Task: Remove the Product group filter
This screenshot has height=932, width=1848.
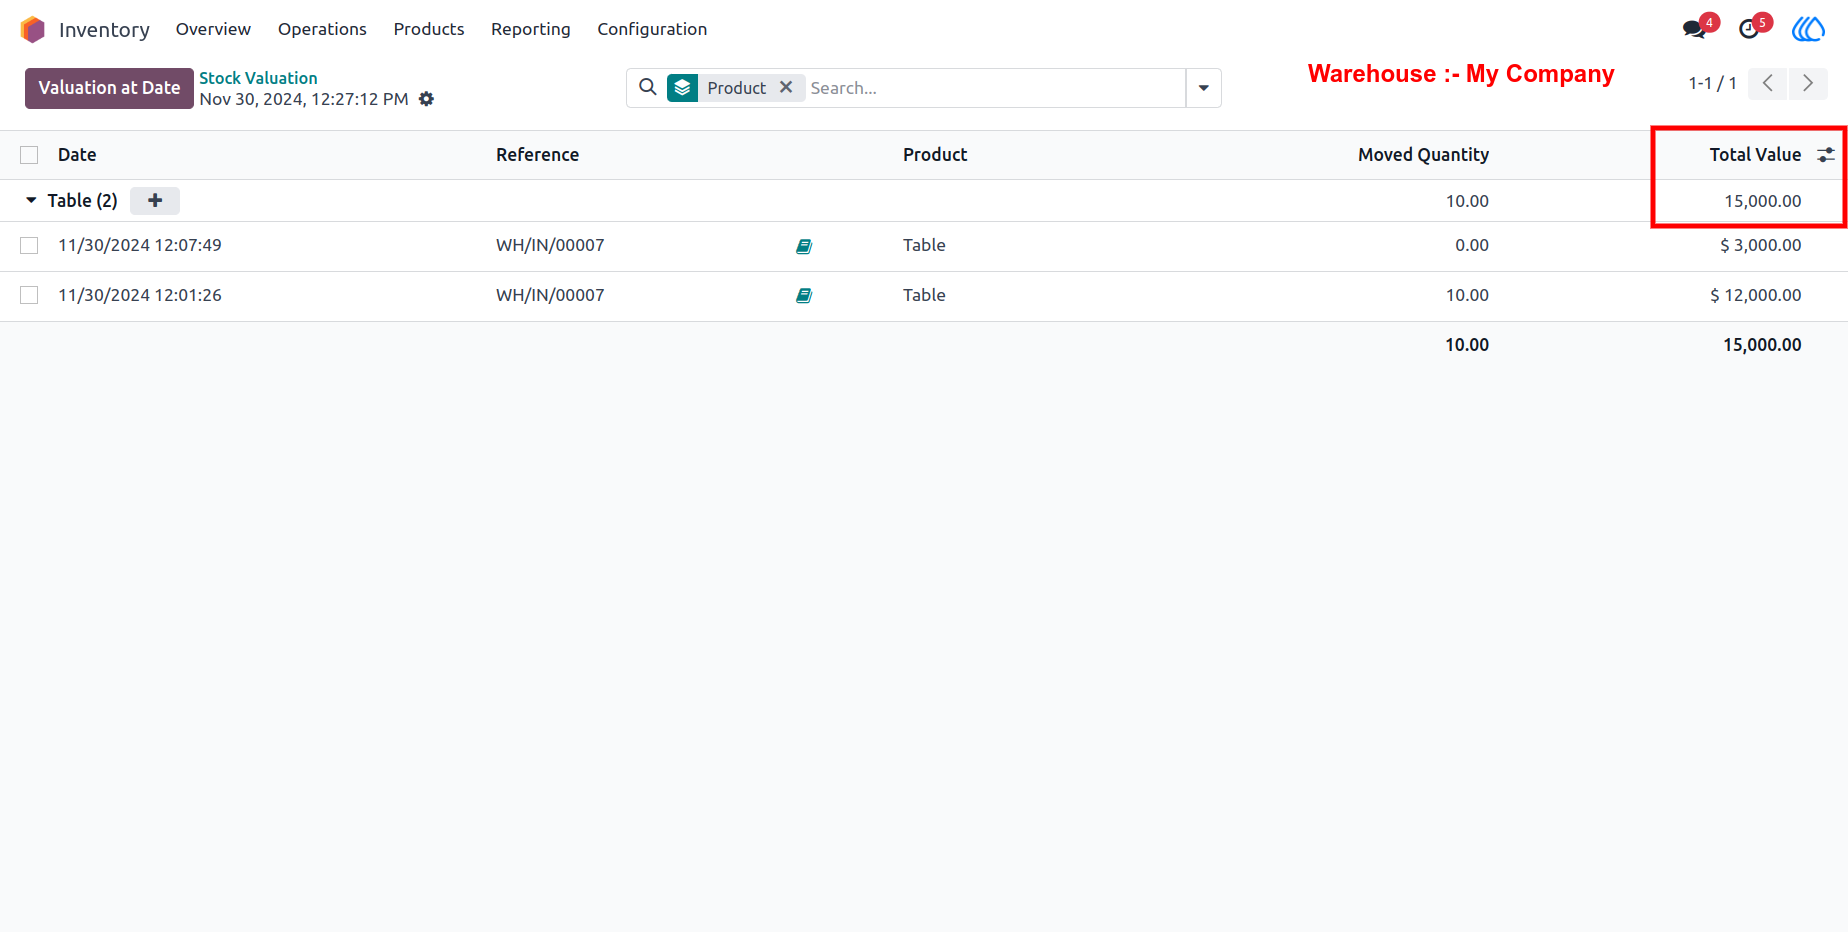Action: click(x=786, y=87)
